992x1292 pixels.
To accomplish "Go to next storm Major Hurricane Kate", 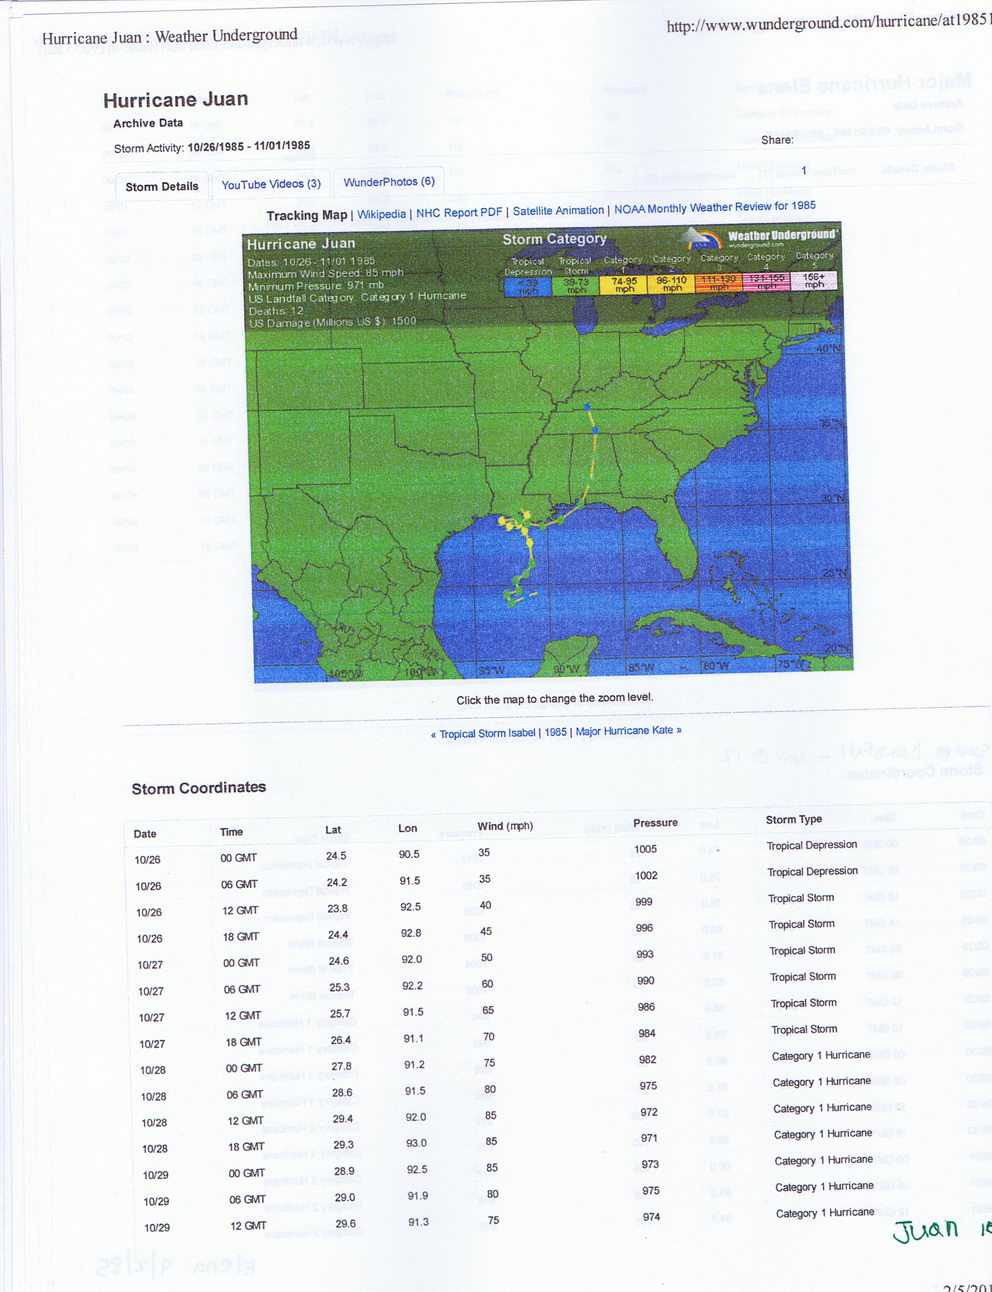I will pyautogui.click(x=628, y=731).
